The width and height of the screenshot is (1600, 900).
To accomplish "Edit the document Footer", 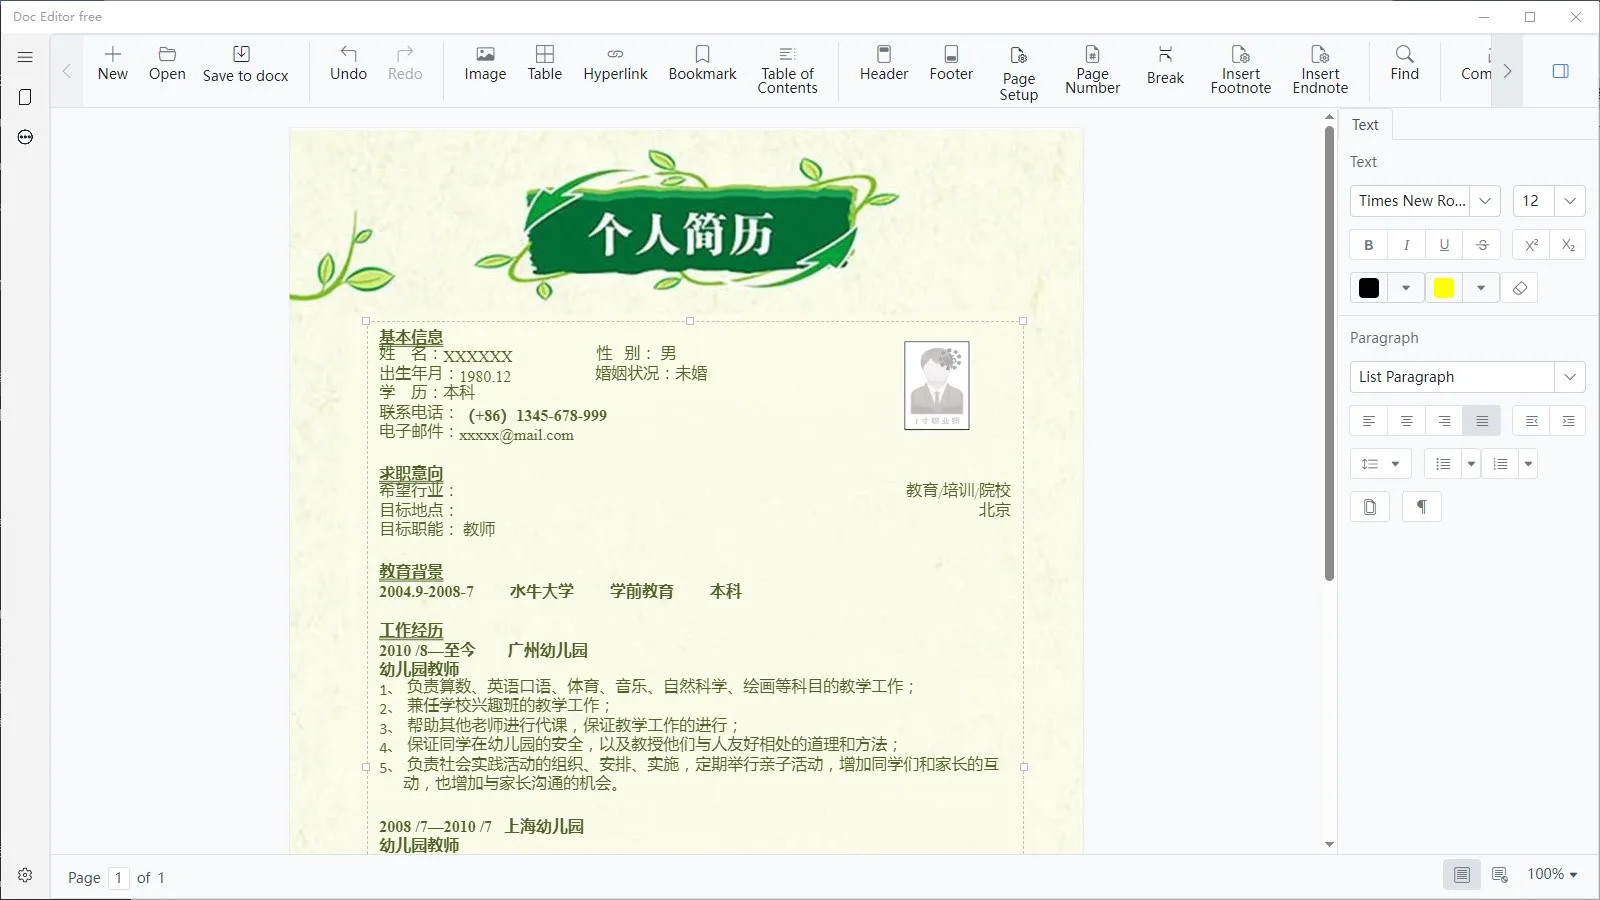I will pyautogui.click(x=951, y=64).
